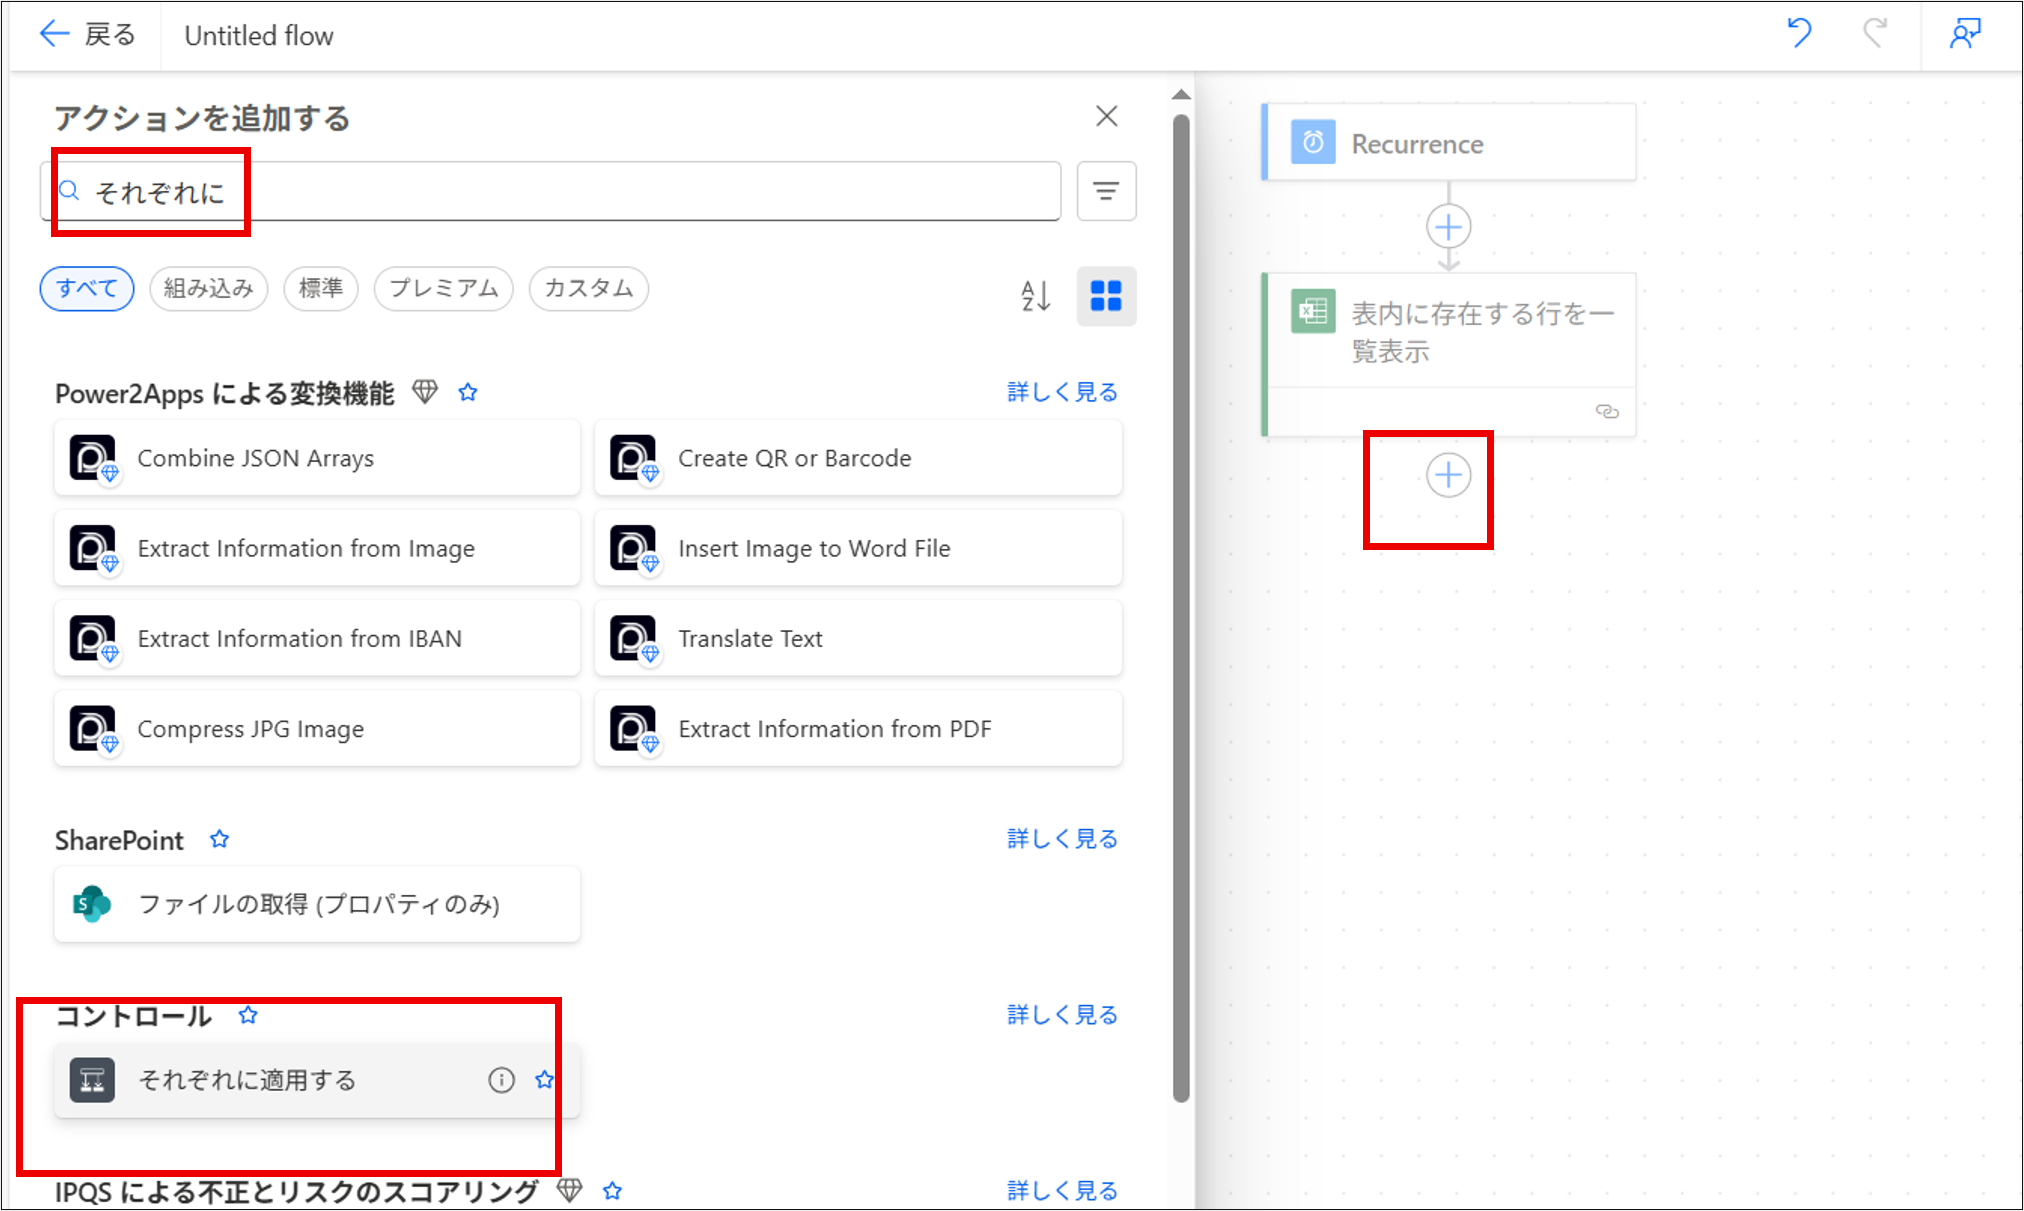Expand 詳しく見る for SharePoint section
Image resolution: width=2024 pixels, height=1211 pixels.
coord(1062,839)
